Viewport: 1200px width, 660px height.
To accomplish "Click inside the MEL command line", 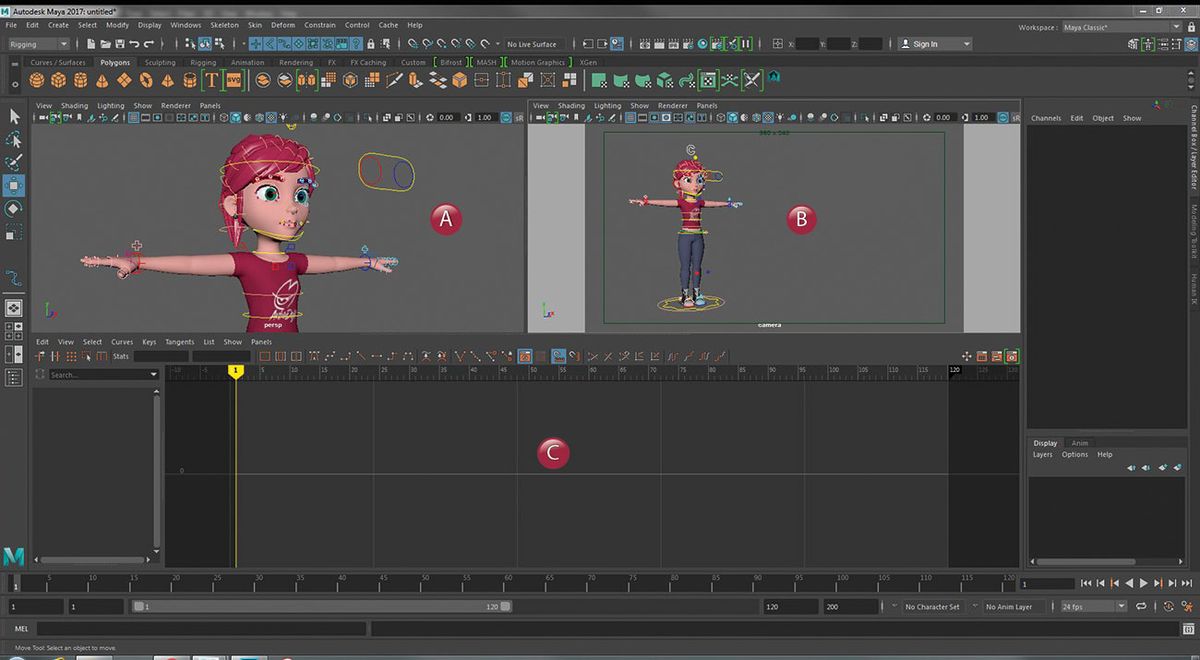I will tap(200, 628).
